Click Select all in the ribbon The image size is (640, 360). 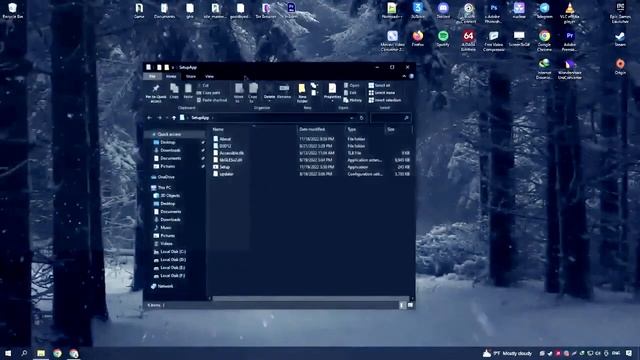[380, 85]
